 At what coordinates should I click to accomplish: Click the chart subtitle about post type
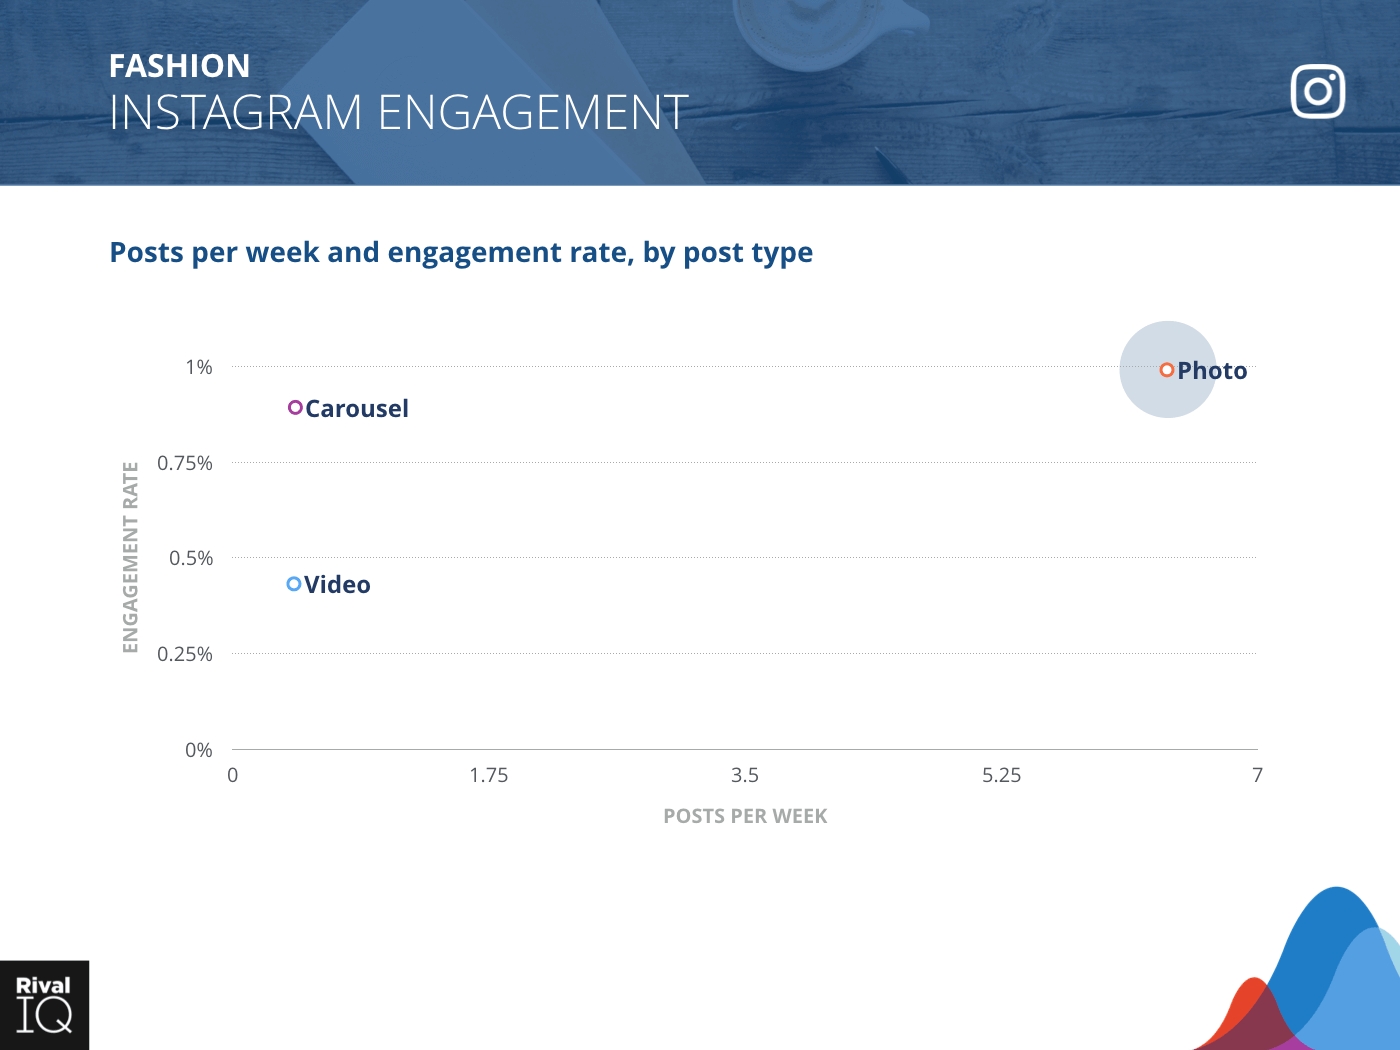[461, 253]
